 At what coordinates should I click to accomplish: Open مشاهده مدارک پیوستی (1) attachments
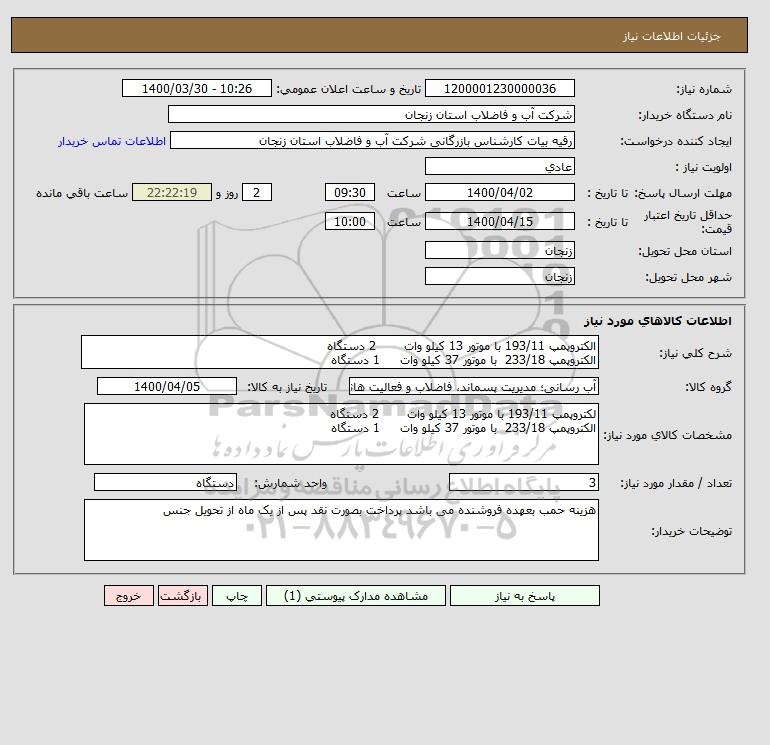point(356,596)
